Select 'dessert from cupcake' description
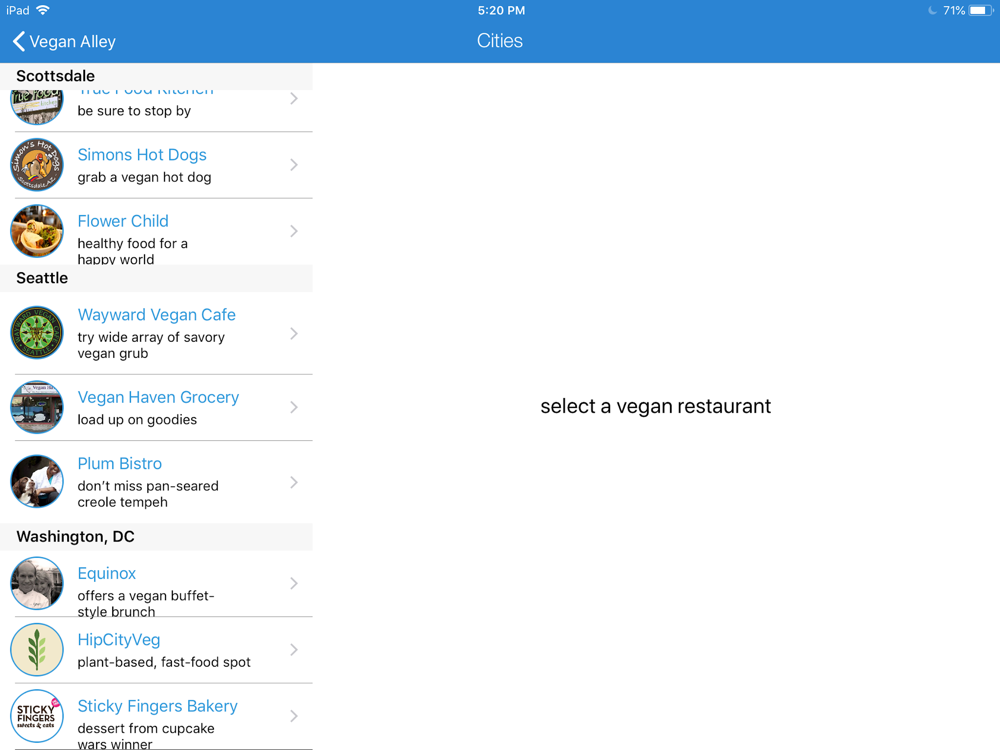The image size is (1000, 750). (x=145, y=728)
